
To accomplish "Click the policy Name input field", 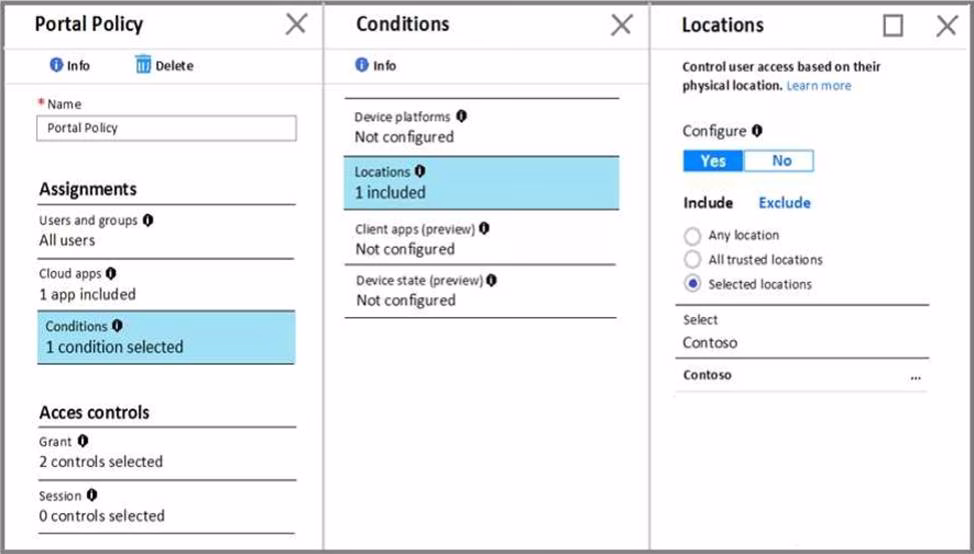I will pos(166,128).
